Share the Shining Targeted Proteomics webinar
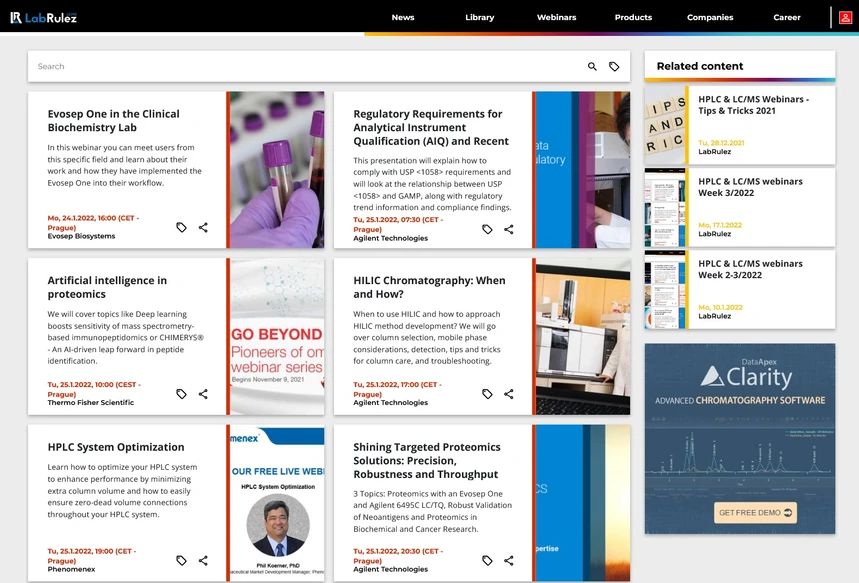Screen dimensions: 859x583 509,561
